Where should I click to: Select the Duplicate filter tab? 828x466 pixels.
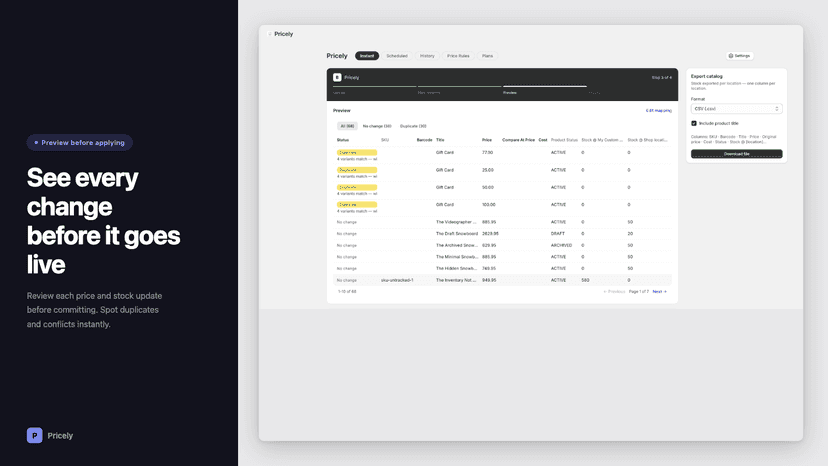click(413, 126)
